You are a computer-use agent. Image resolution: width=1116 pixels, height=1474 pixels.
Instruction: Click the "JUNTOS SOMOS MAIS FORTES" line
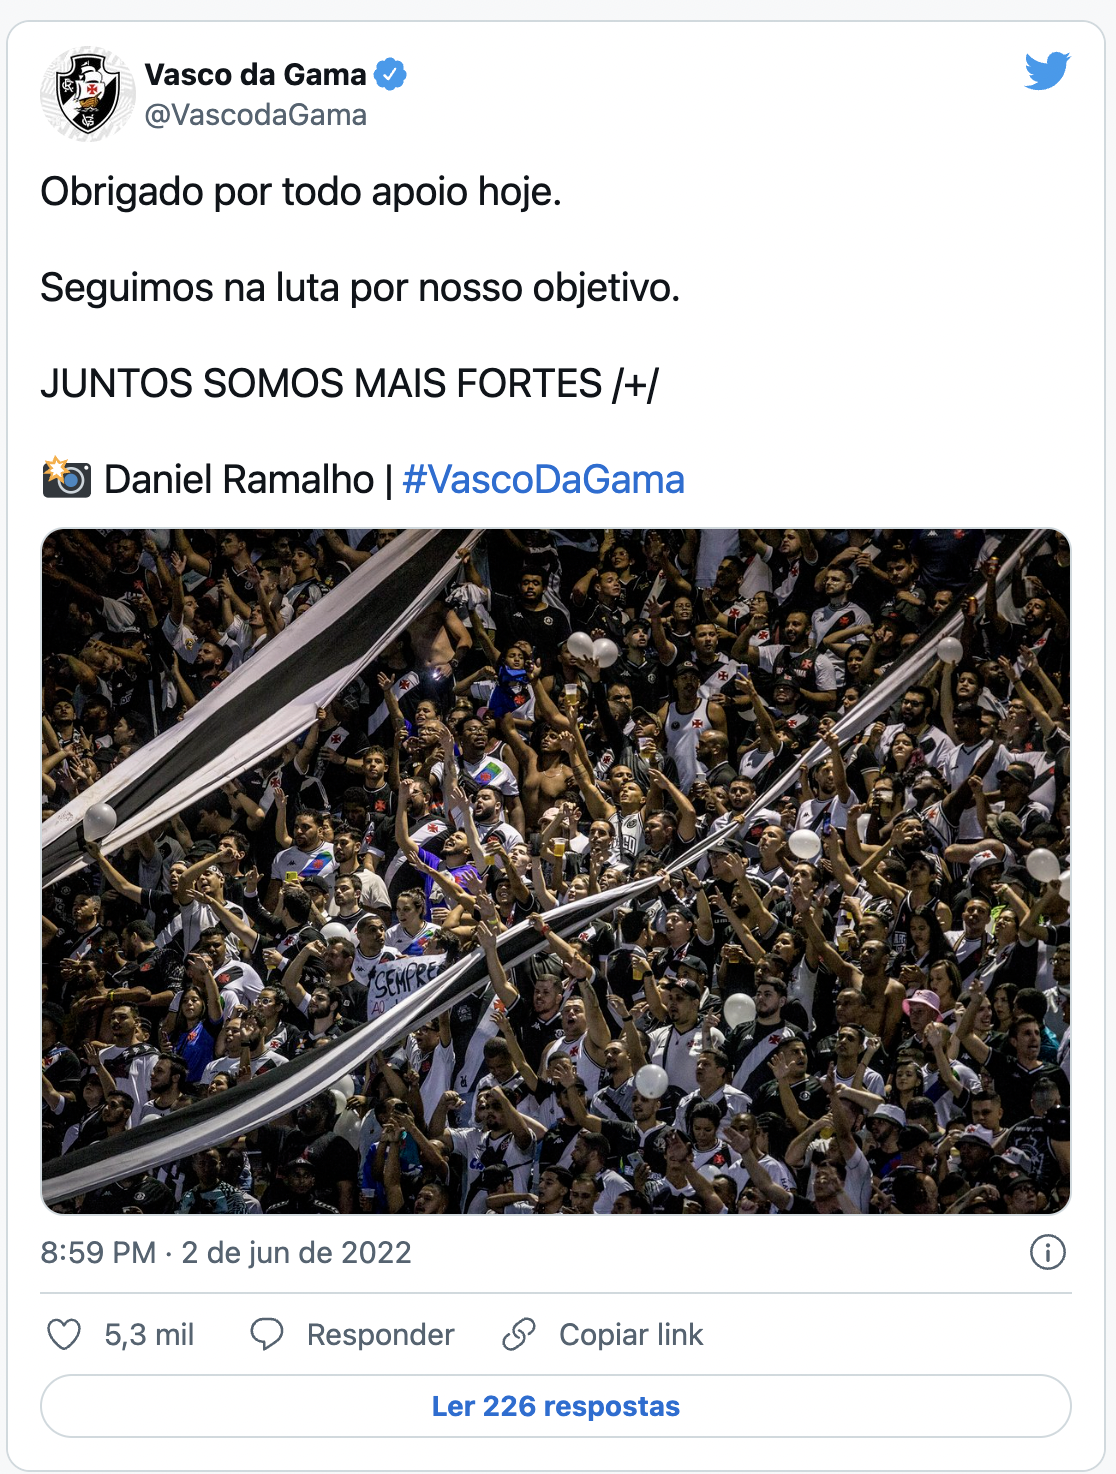(349, 383)
